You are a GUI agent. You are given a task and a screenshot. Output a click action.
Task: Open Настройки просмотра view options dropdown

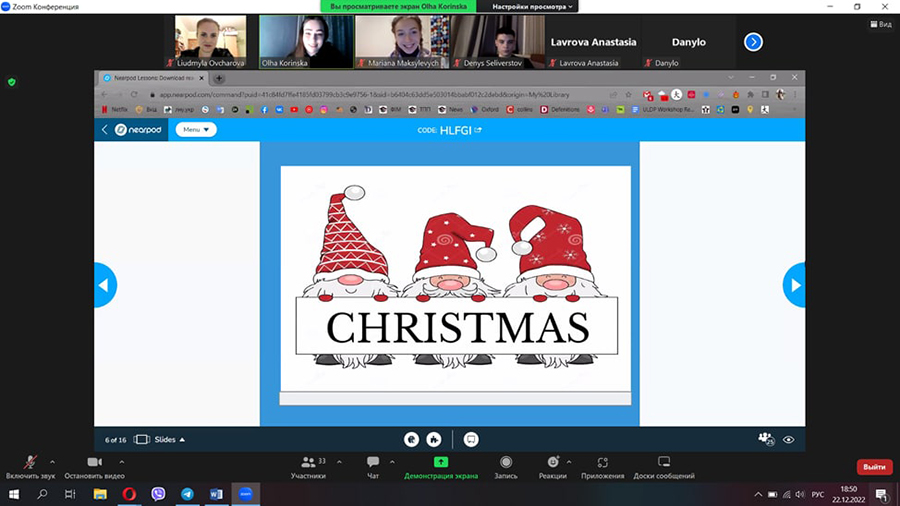pyautogui.click(x=532, y=6)
